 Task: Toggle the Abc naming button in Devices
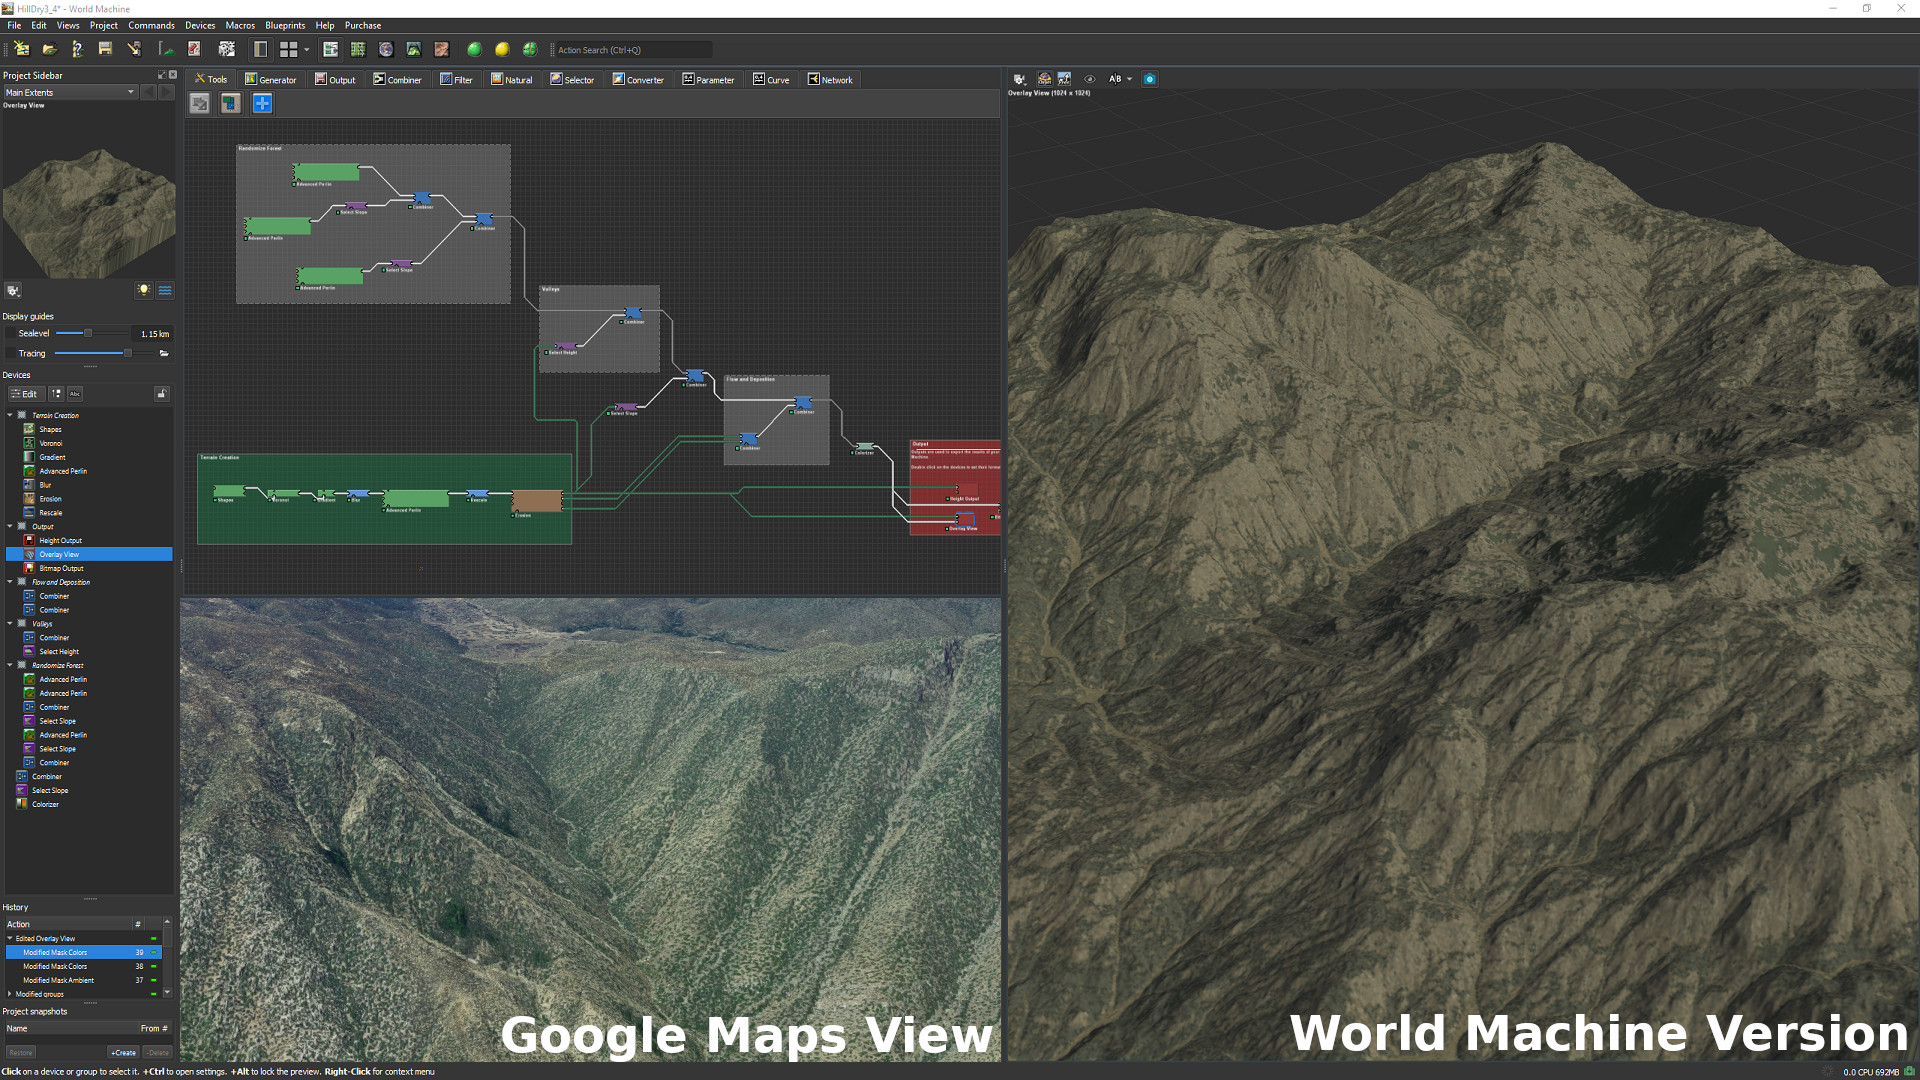coord(75,394)
